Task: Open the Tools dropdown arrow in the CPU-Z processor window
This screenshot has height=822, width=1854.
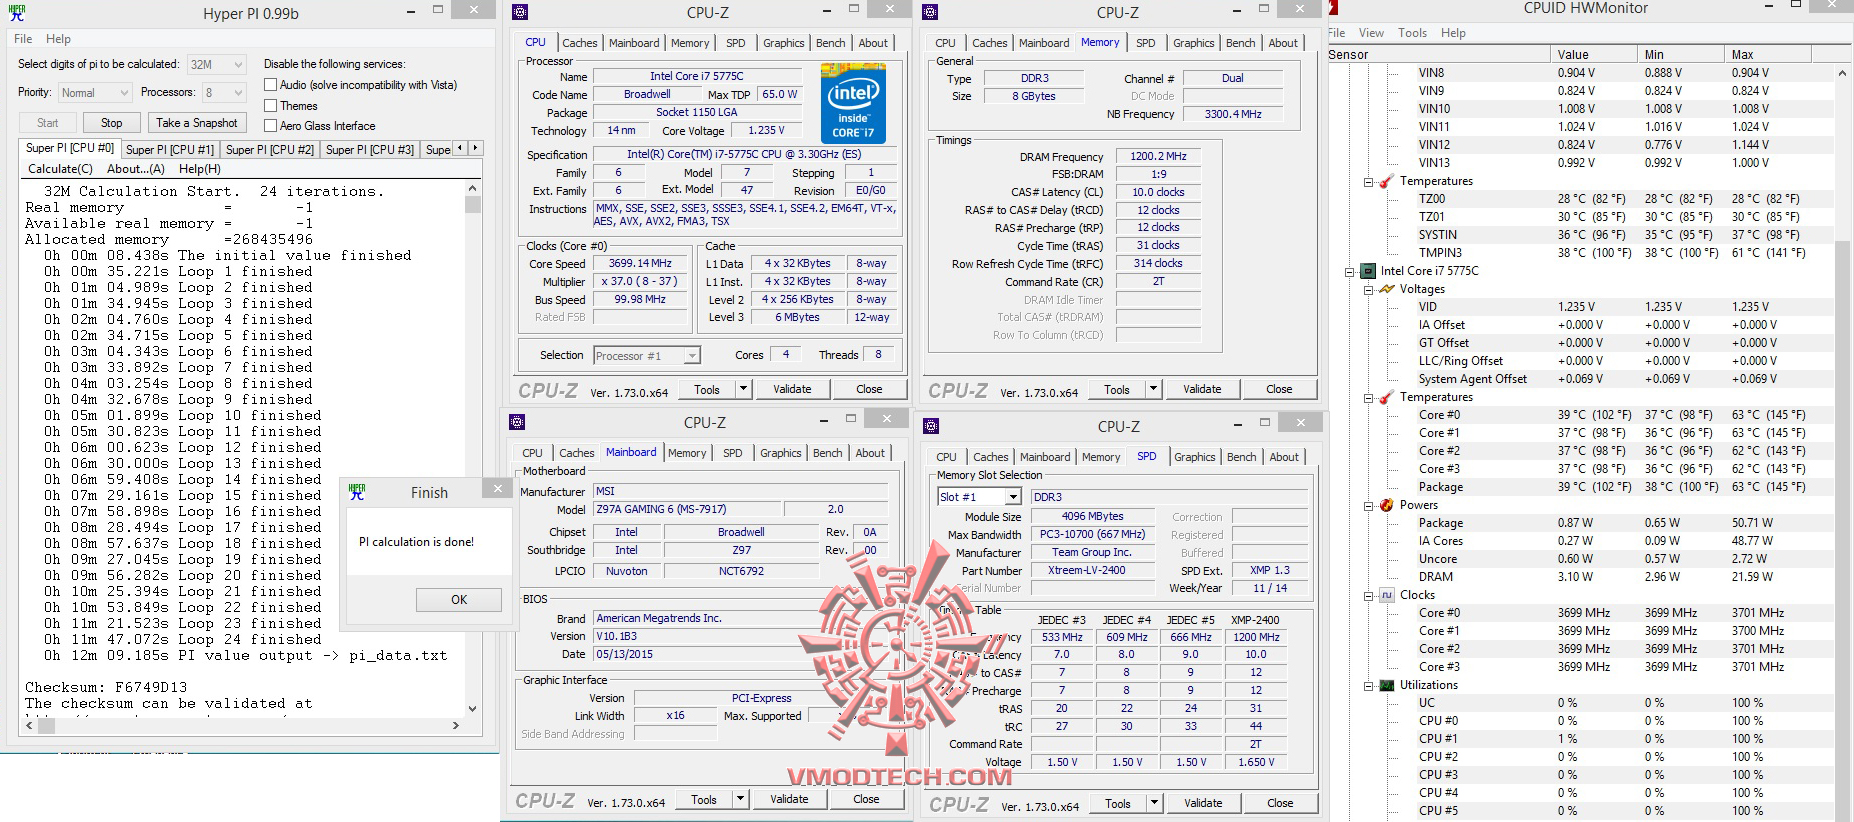Action: coord(743,389)
